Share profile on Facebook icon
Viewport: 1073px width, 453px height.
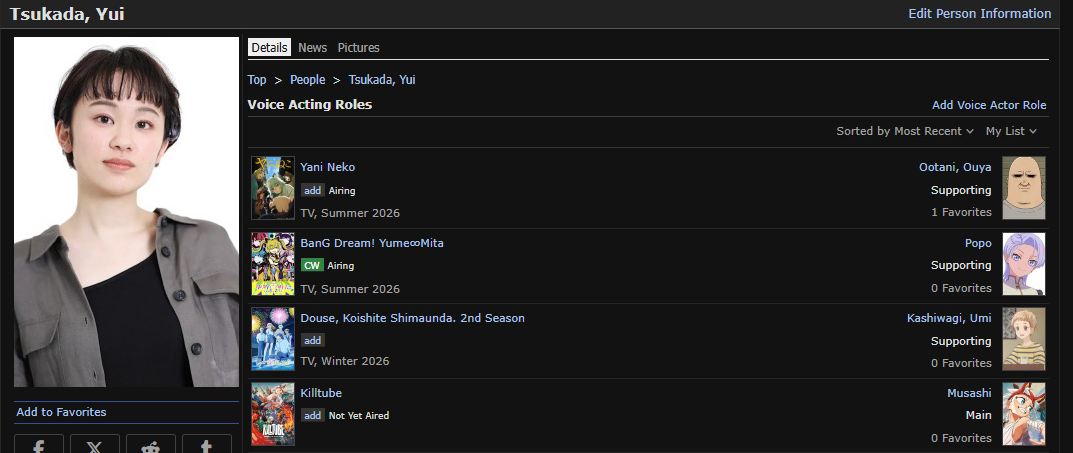pos(39,445)
